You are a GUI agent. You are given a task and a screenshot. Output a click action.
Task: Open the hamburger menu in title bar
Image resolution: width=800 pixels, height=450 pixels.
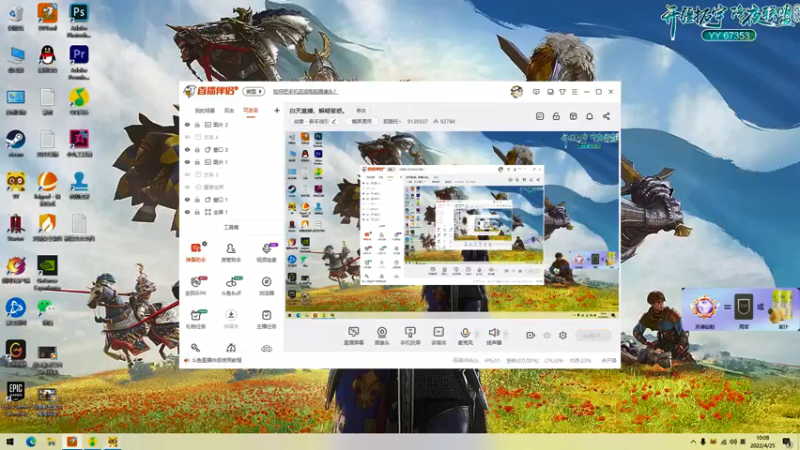[574, 92]
